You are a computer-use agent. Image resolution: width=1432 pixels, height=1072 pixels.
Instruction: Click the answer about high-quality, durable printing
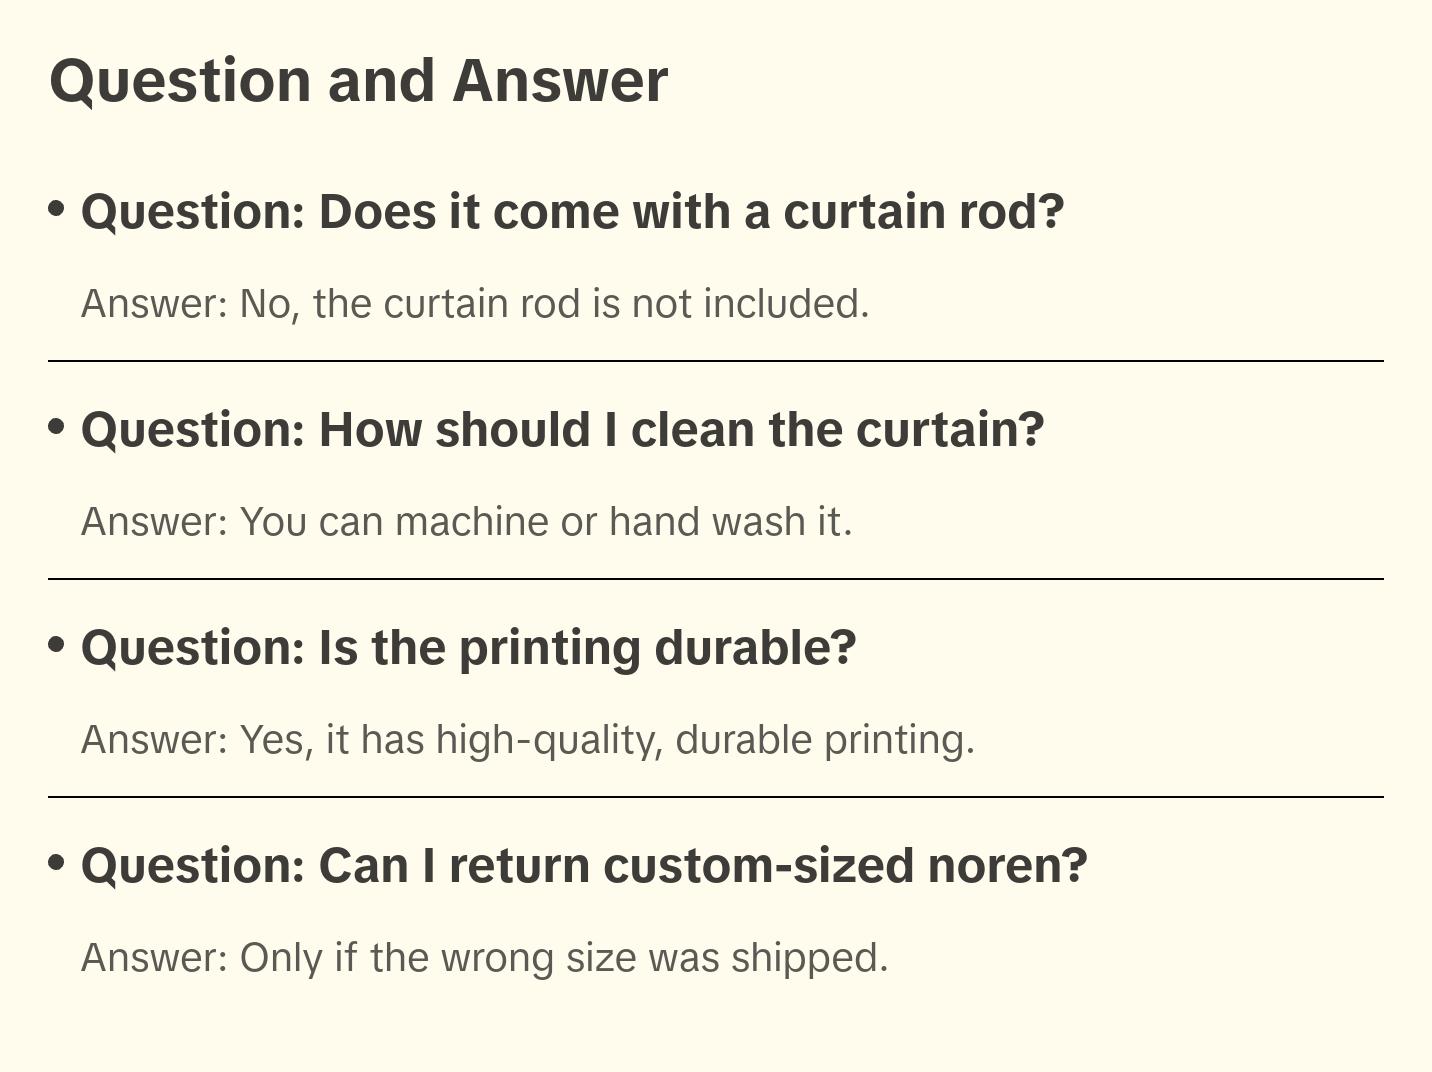click(527, 740)
